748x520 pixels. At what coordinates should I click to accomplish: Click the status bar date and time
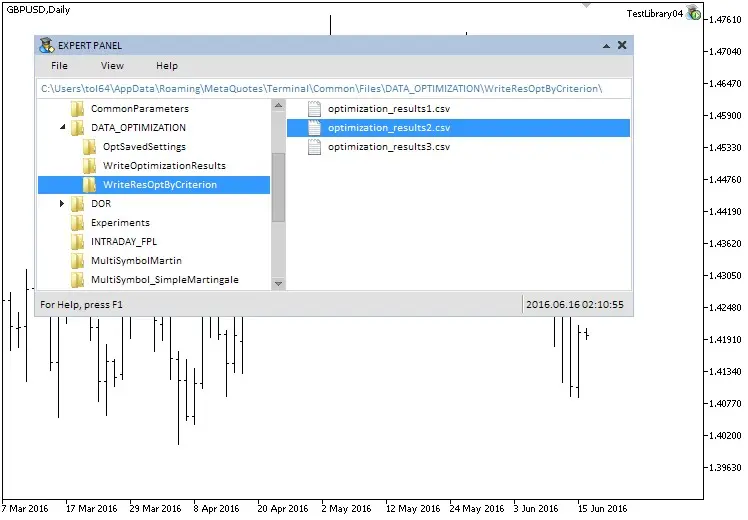click(x=575, y=305)
